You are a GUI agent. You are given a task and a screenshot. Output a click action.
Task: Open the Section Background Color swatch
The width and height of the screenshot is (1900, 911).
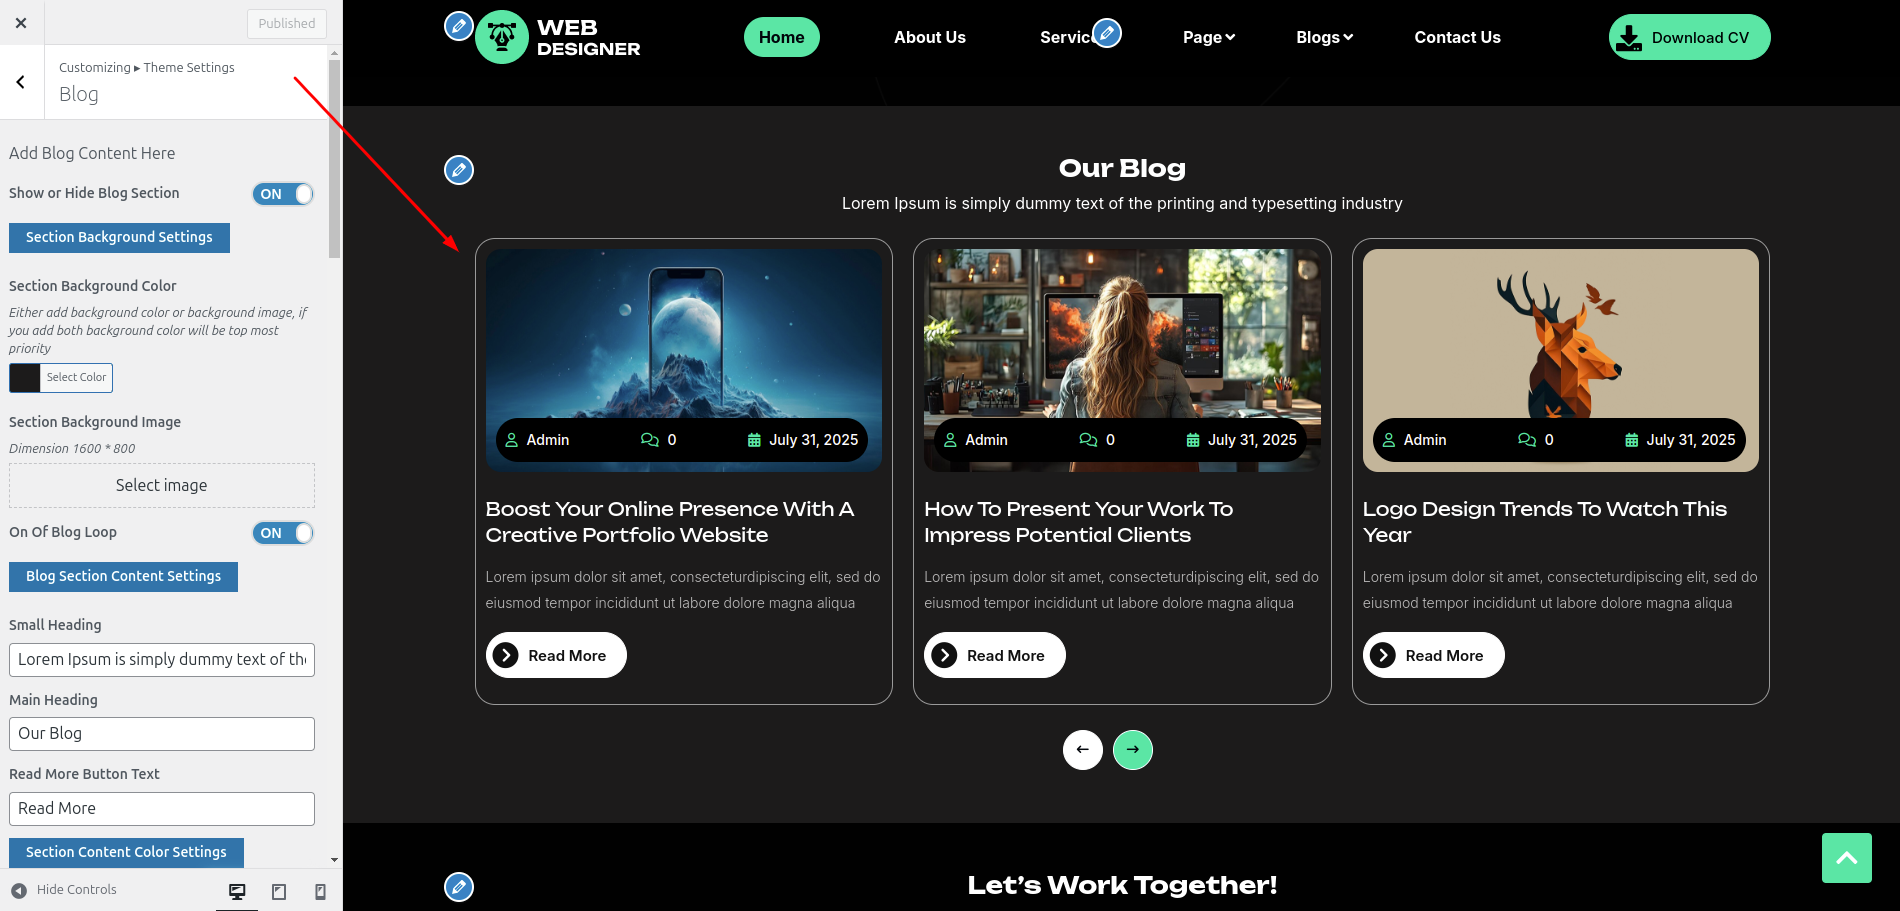(x=25, y=378)
